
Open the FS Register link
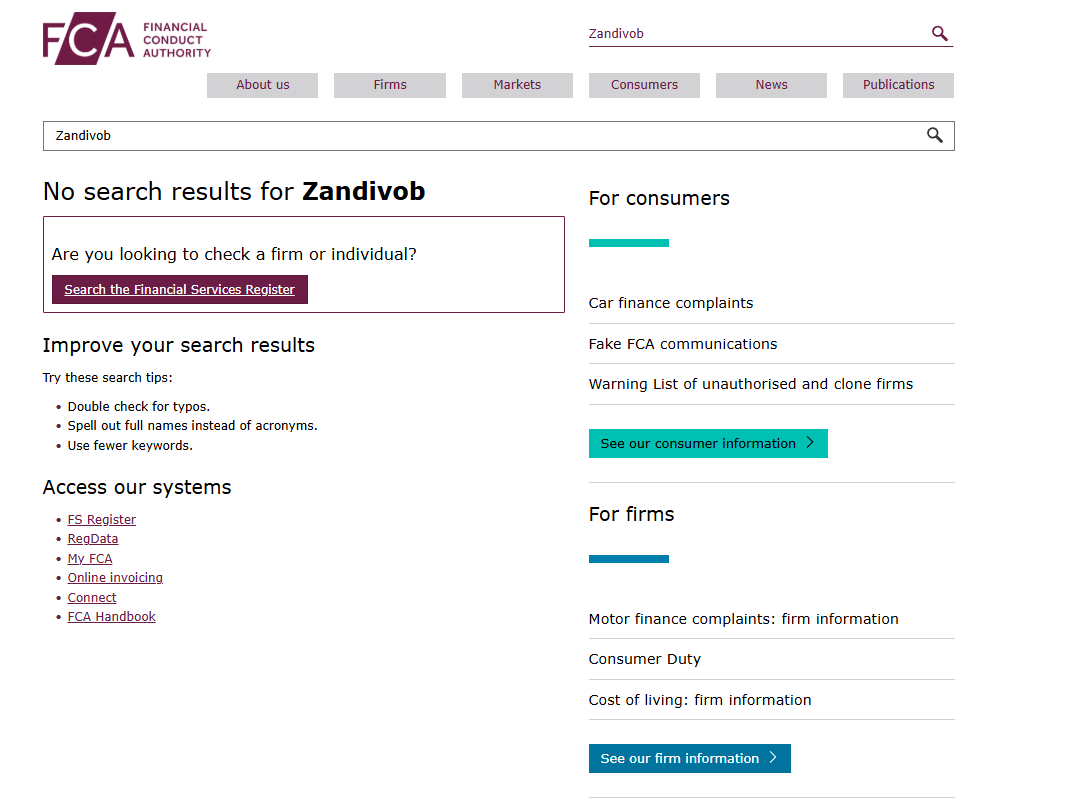point(102,520)
